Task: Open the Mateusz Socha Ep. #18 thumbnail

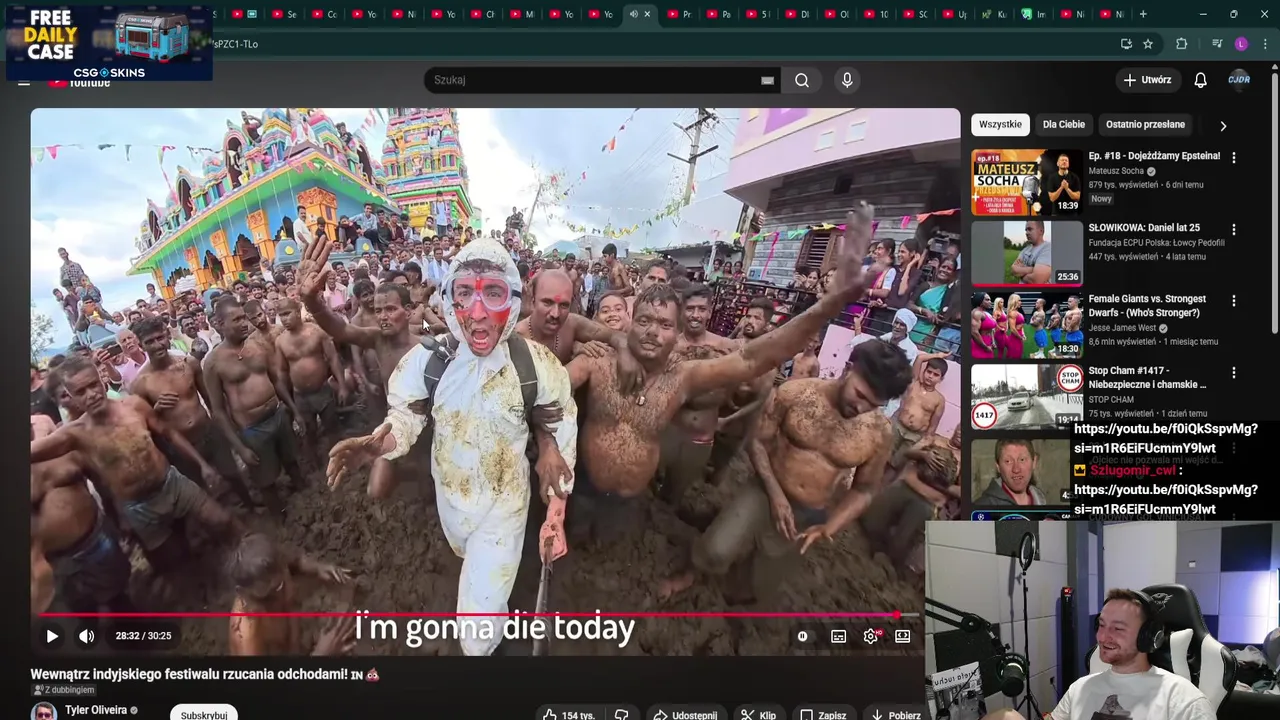Action: pos(1027,182)
